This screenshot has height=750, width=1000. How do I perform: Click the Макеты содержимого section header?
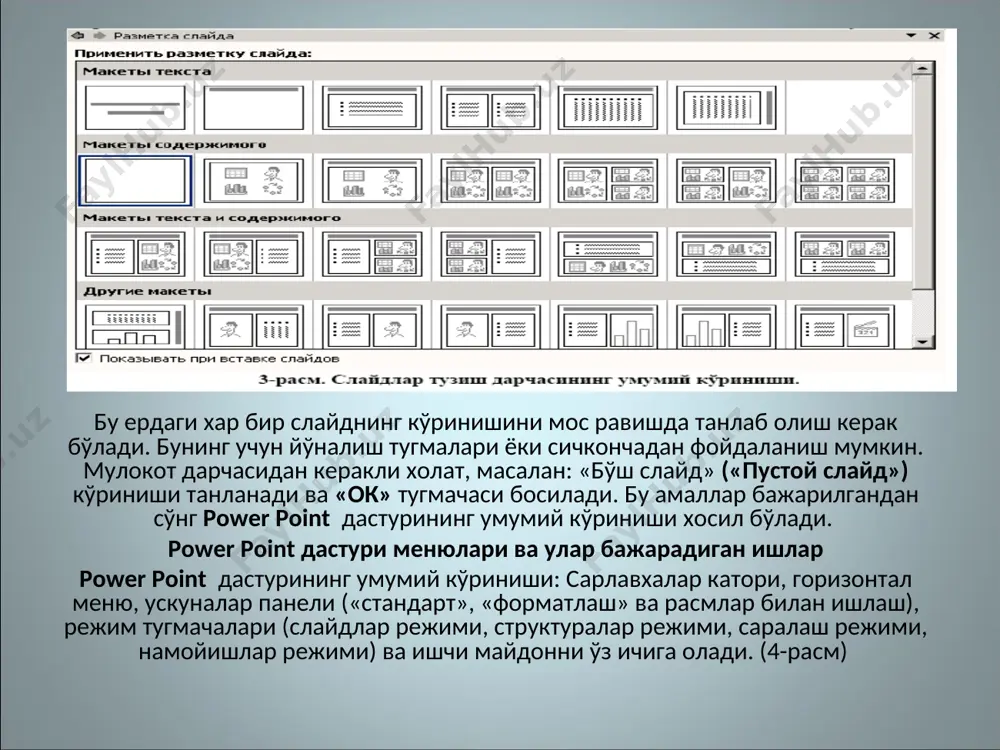(174, 145)
